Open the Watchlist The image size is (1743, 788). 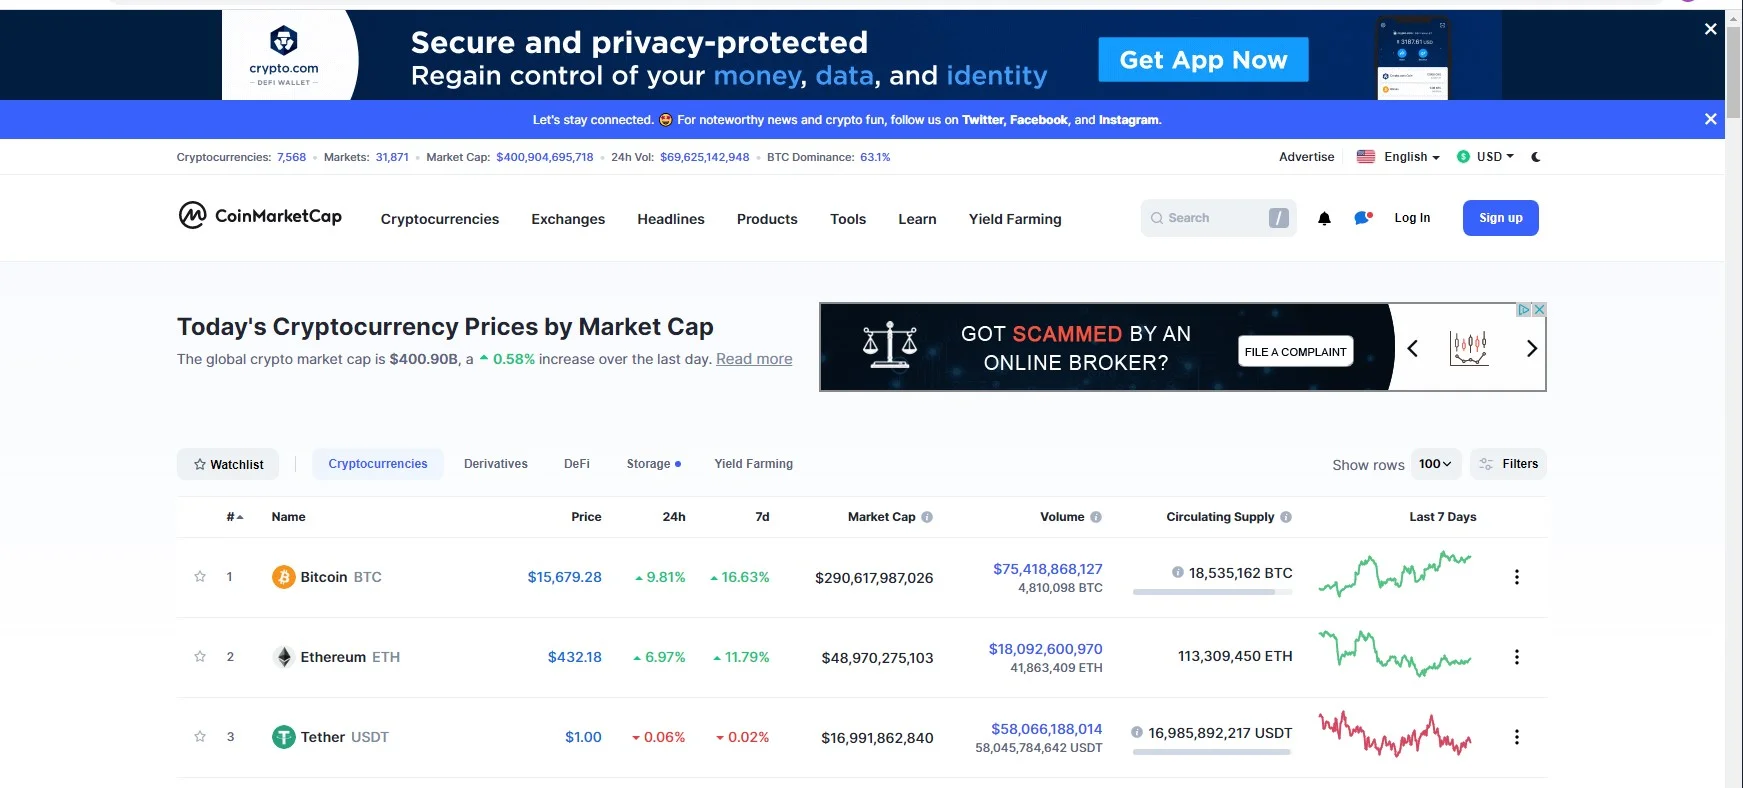(228, 464)
